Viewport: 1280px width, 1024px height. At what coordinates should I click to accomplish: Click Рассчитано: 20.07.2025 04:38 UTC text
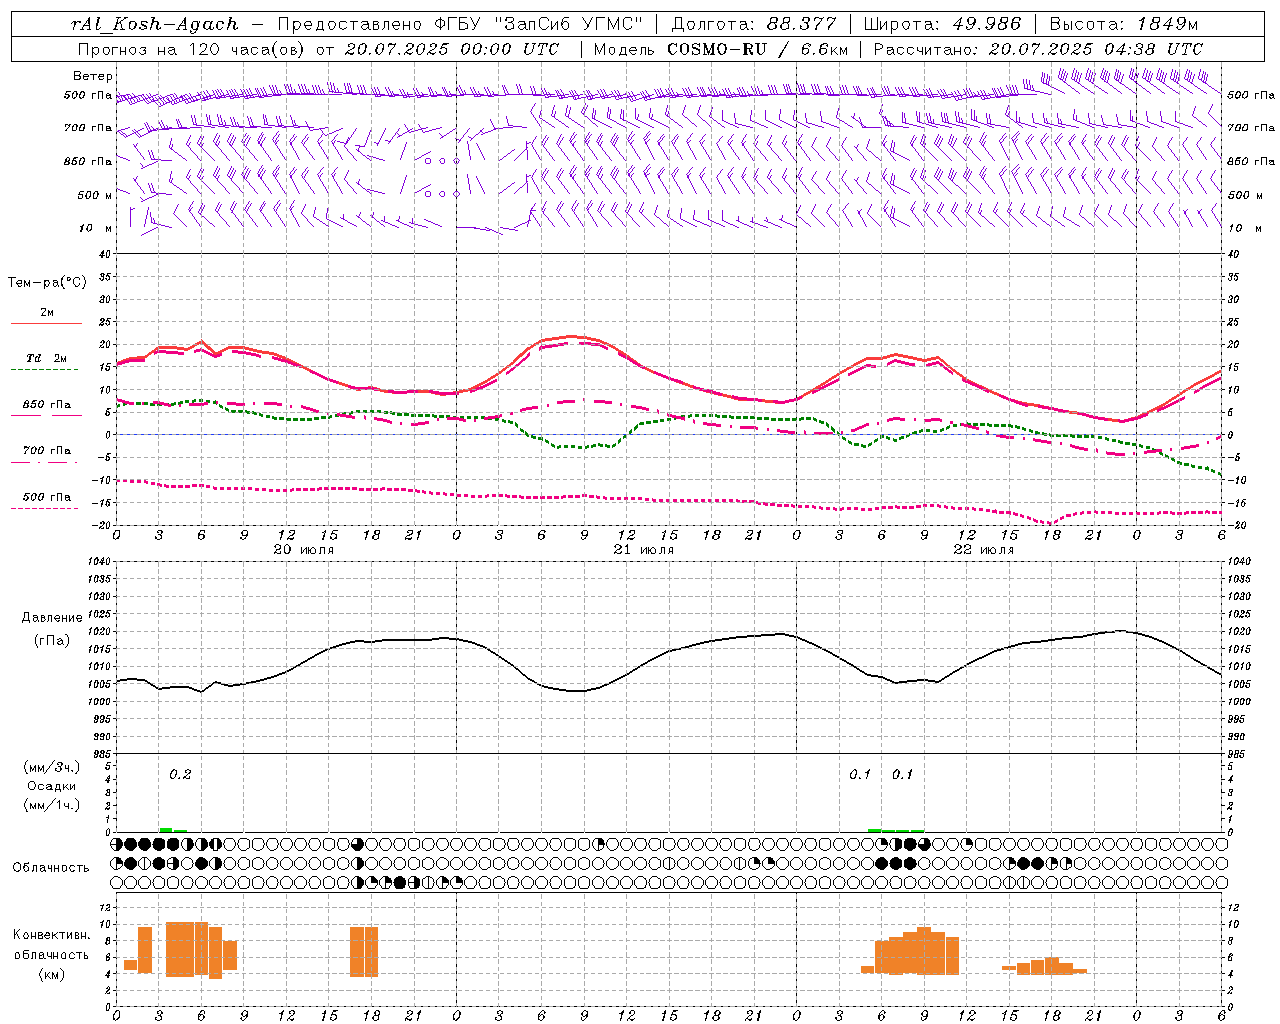pyautogui.click(x=1038, y=49)
